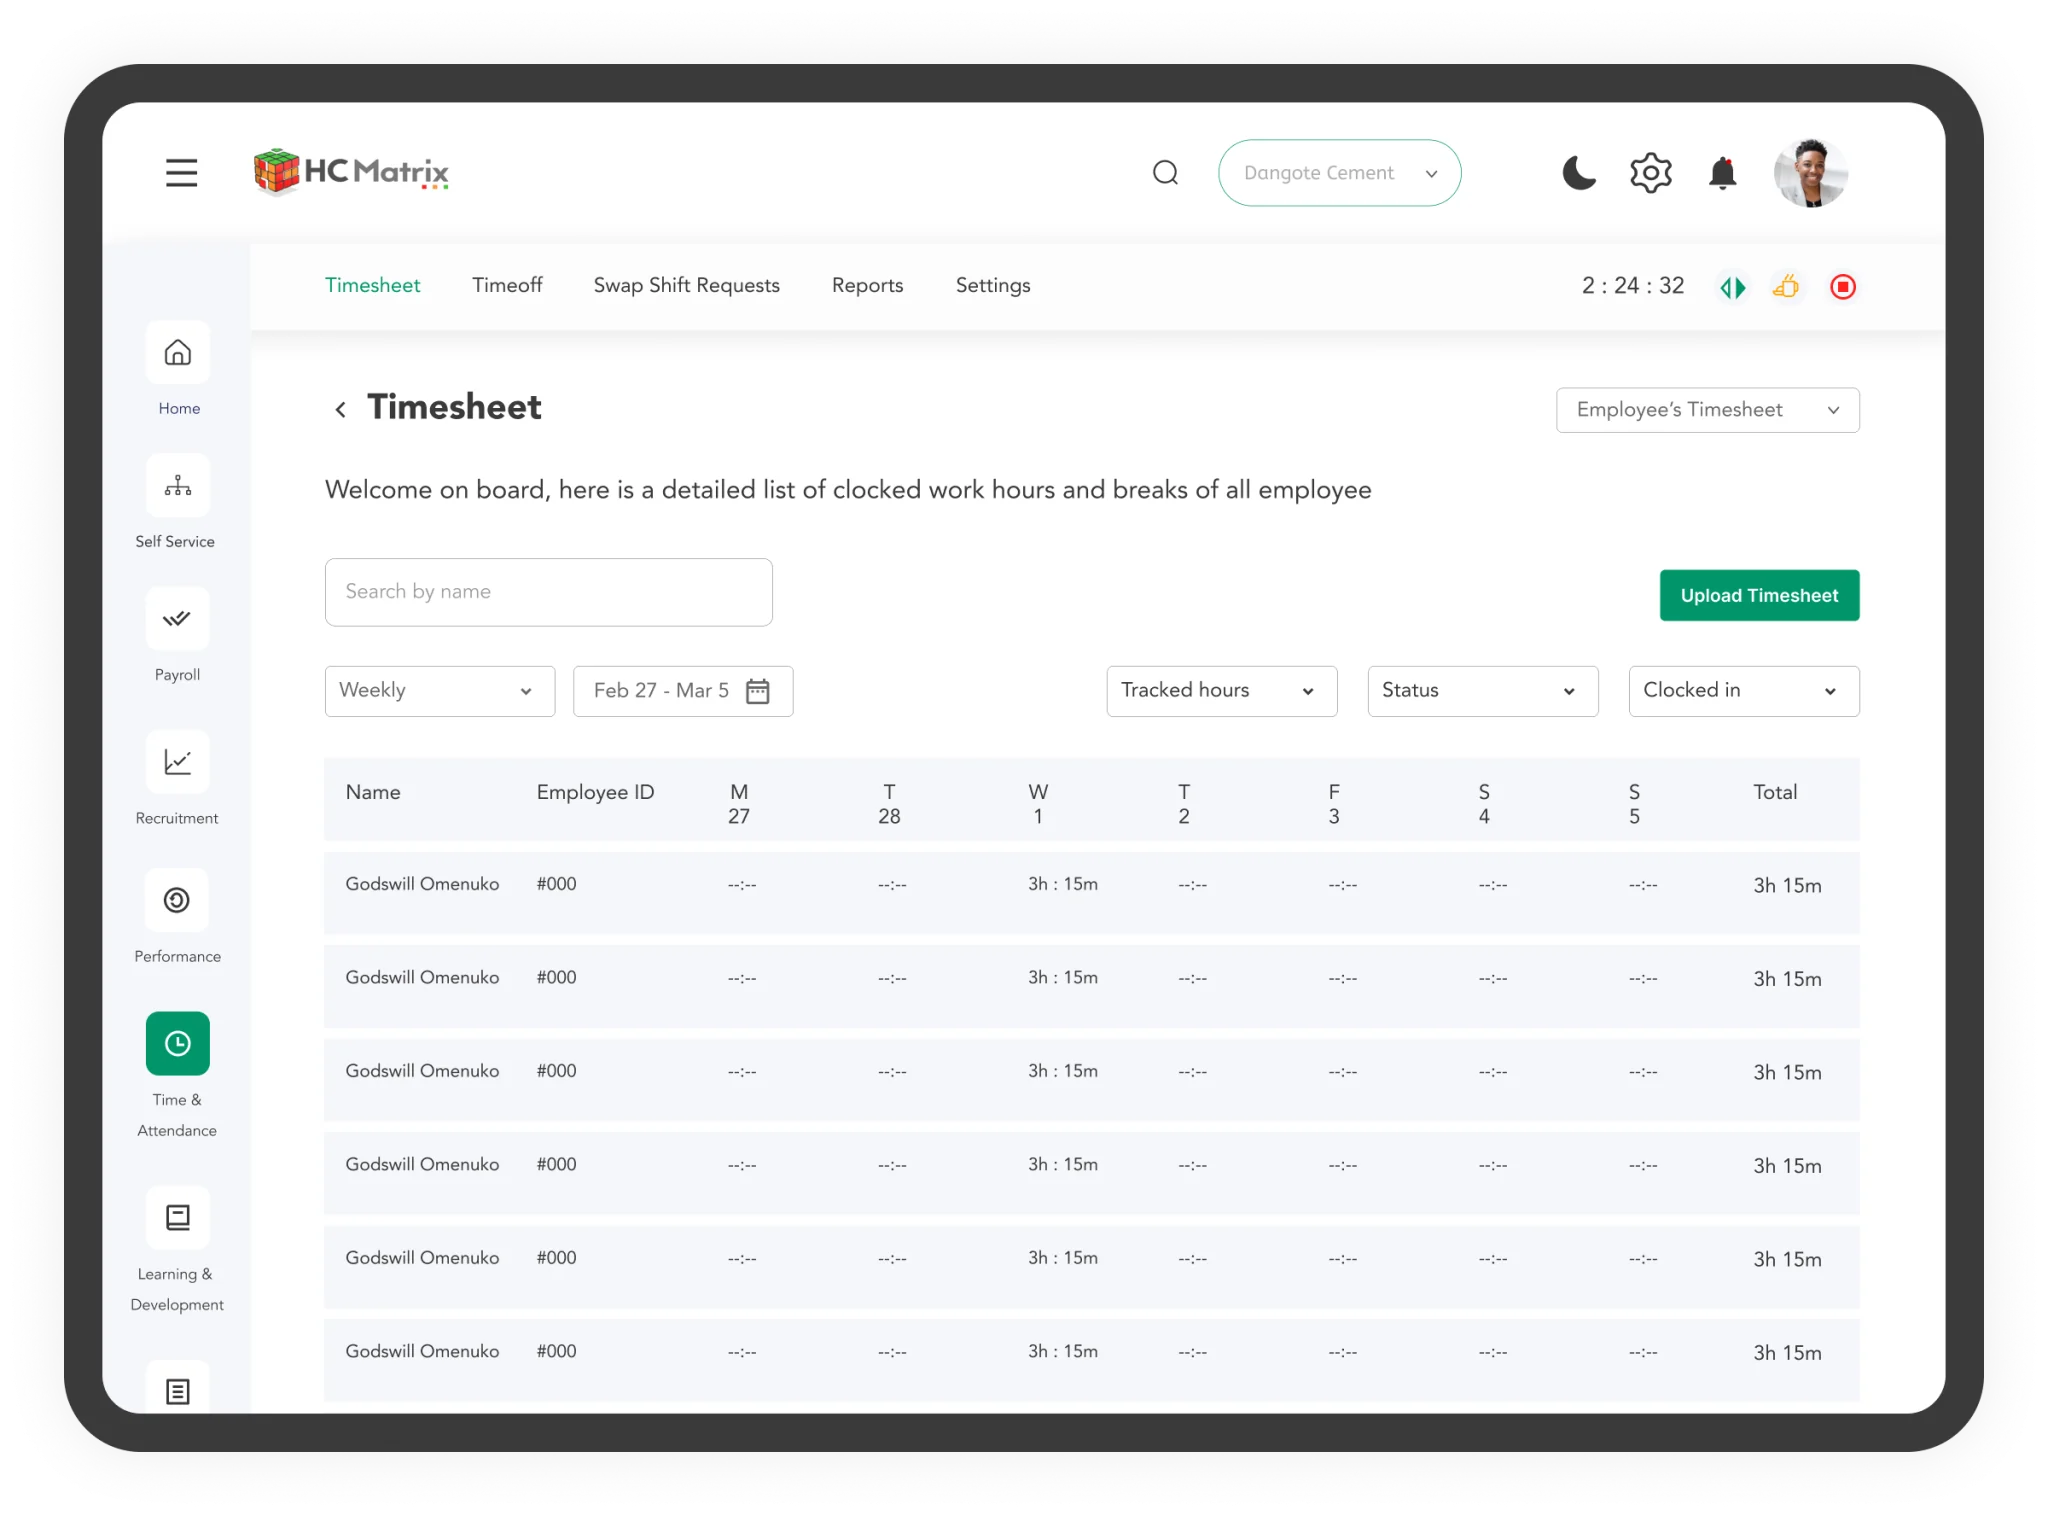Expand Employee's Timesheet dropdown
The width and height of the screenshot is (2048, 1516).
[x=1707, y=410]
